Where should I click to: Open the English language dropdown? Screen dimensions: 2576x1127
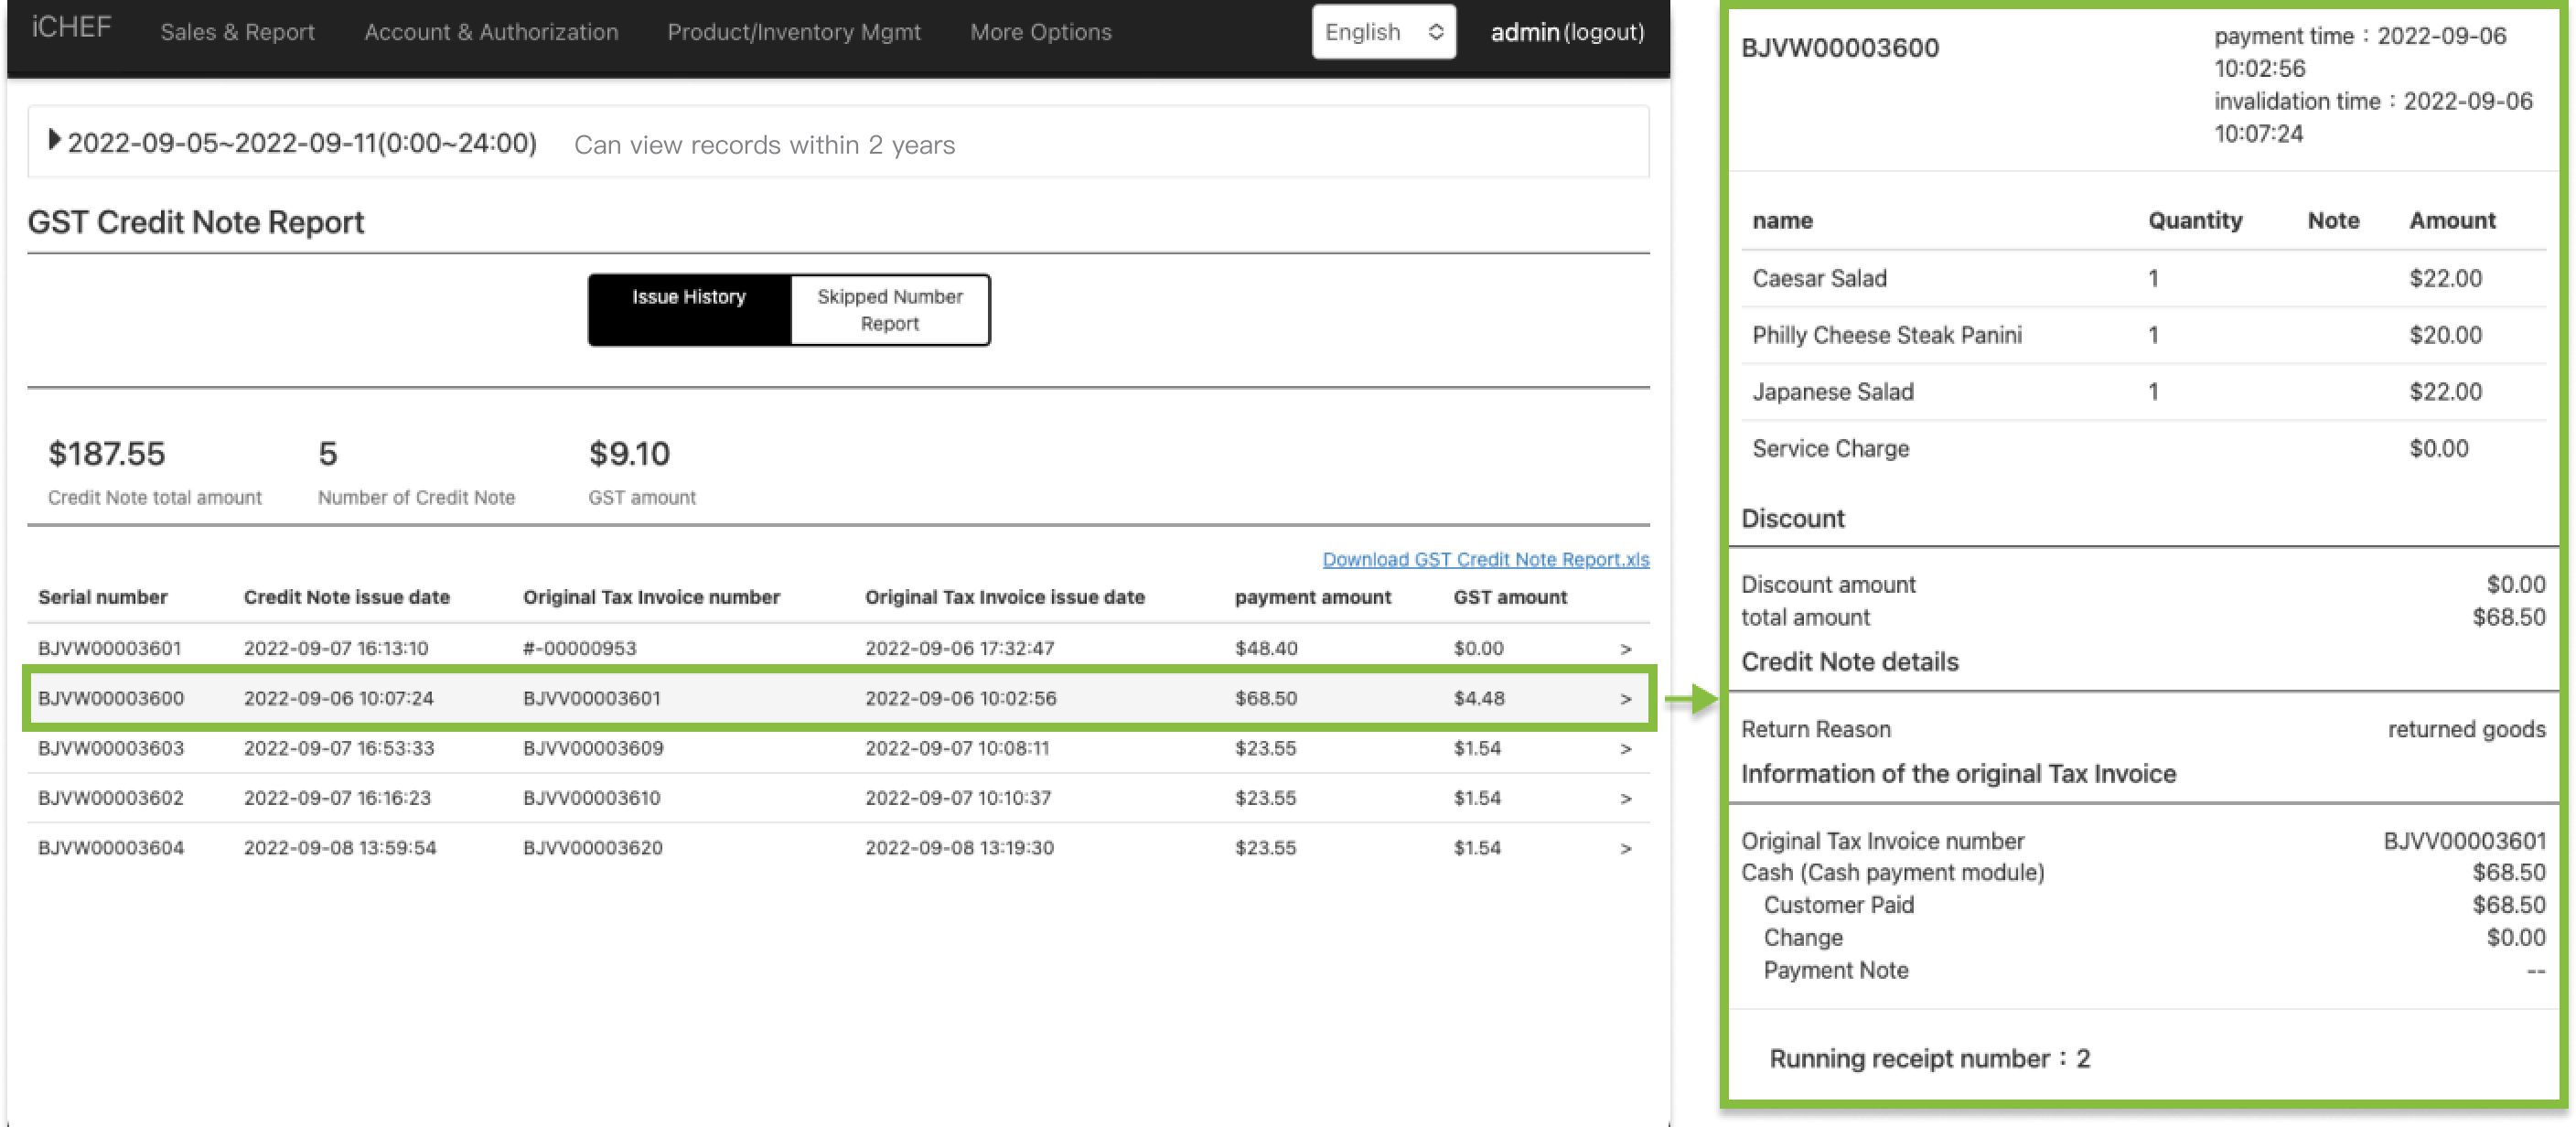[x=1382, y=32]
